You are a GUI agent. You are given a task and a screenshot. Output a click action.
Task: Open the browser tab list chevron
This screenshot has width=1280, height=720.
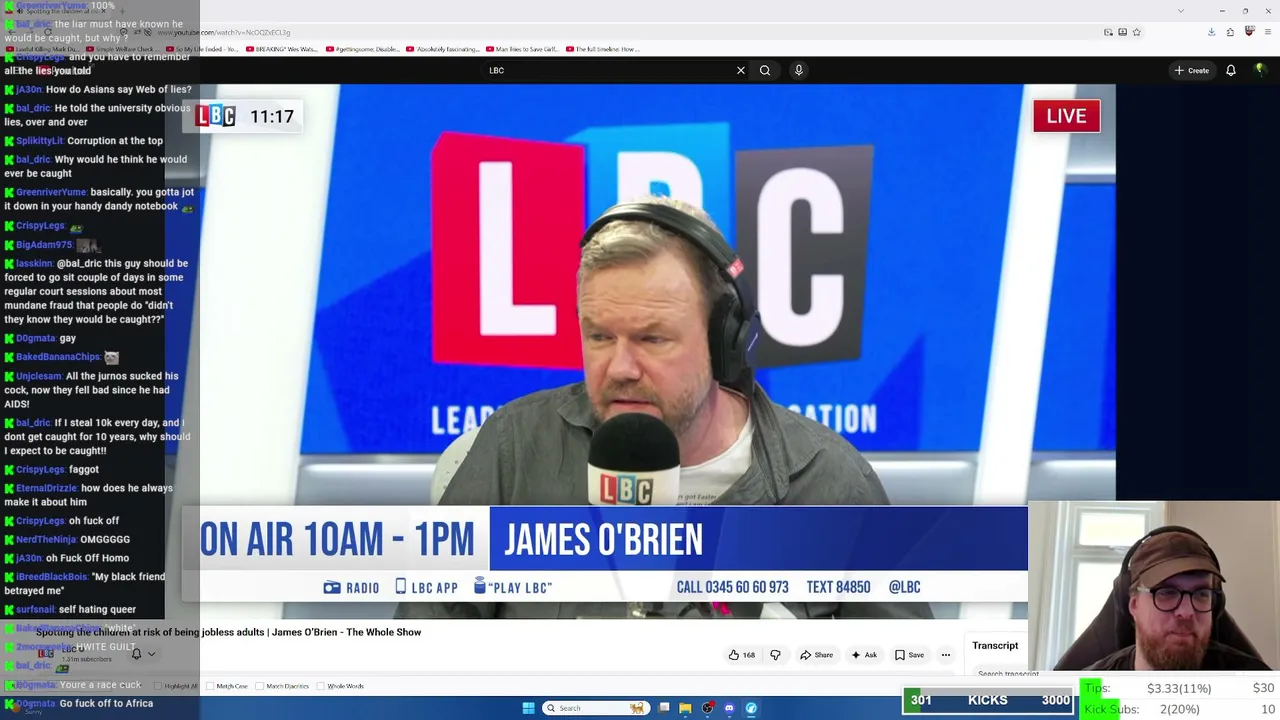click(1181, 11)
